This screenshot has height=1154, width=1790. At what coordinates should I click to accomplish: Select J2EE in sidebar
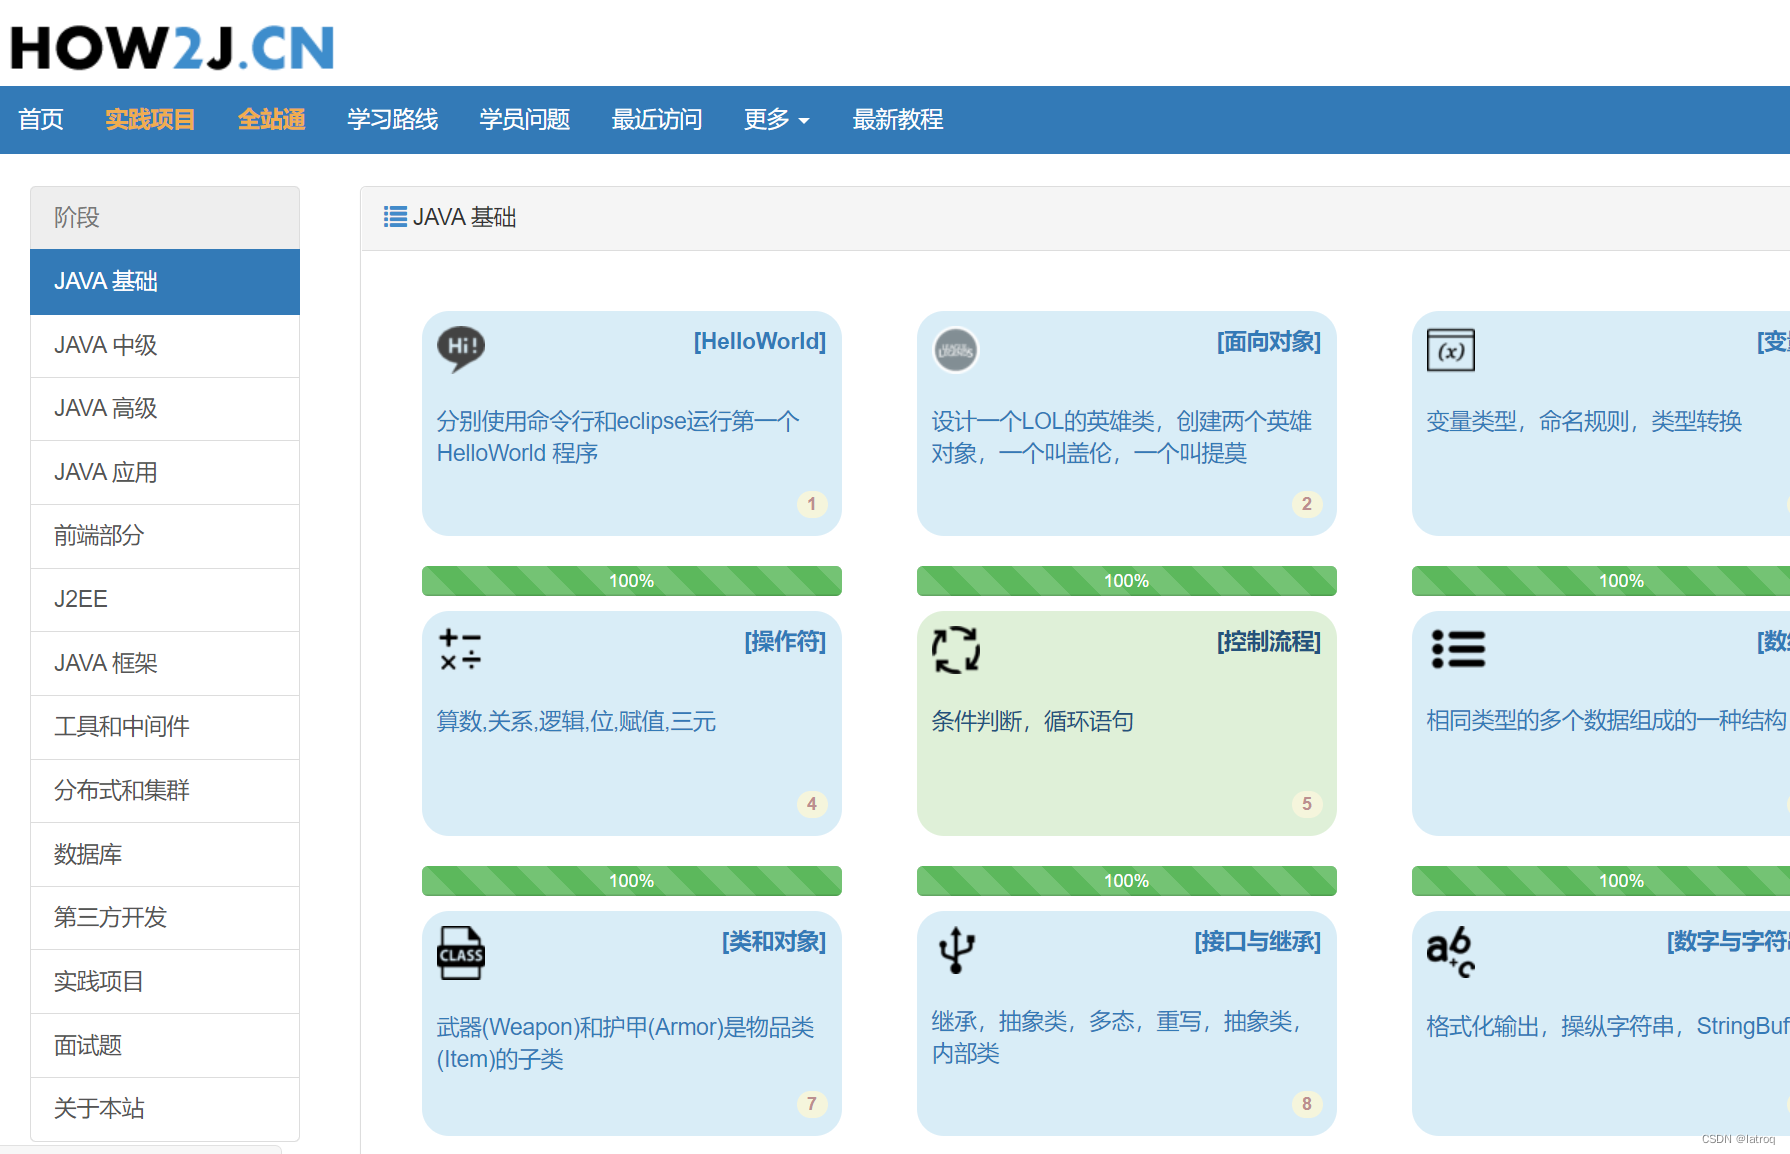pos(165,600)
